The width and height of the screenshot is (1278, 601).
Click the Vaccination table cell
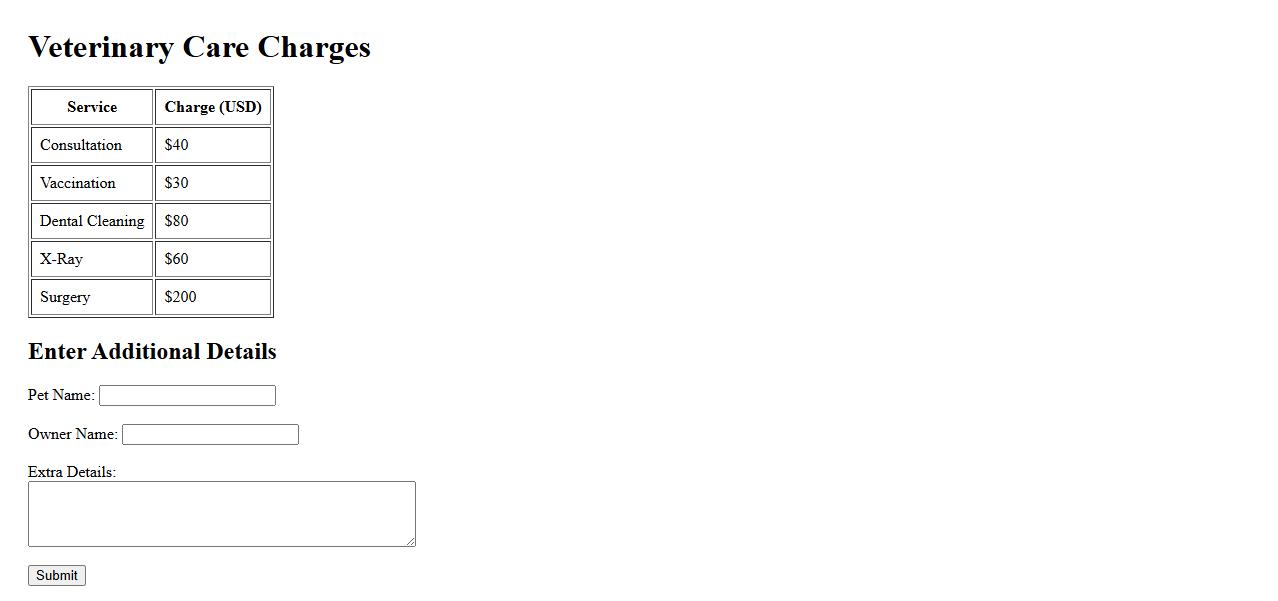(78, 183)
